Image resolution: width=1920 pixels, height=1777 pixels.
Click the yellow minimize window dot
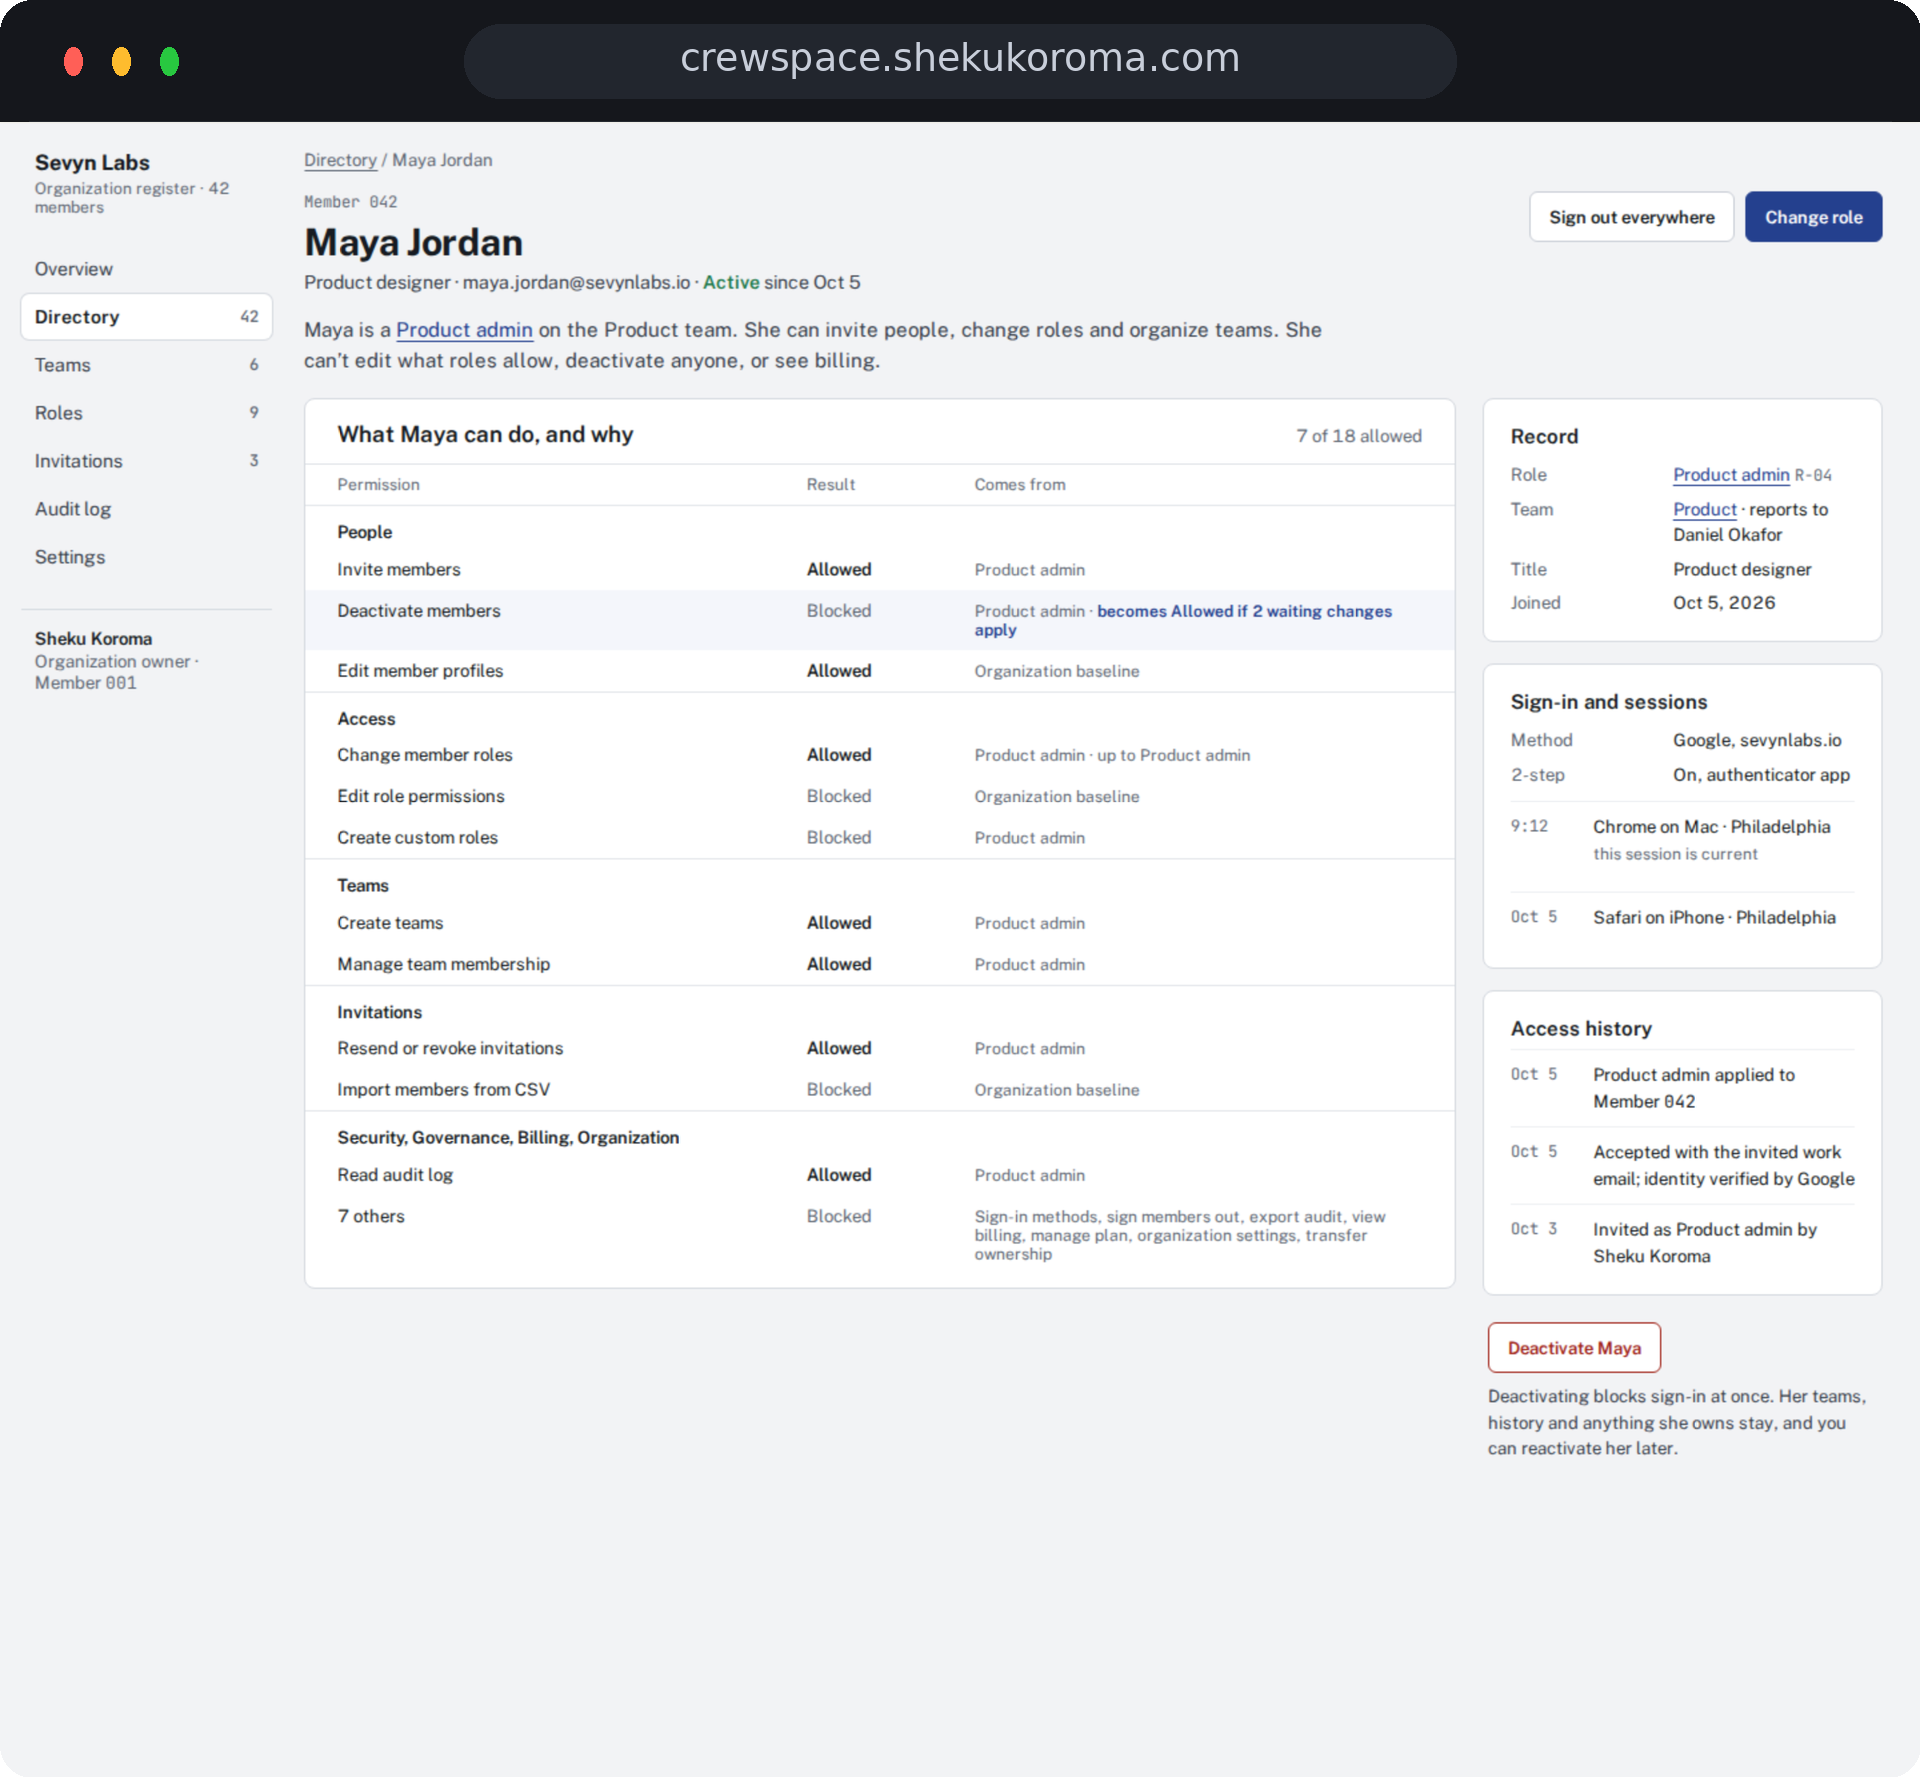121,61
